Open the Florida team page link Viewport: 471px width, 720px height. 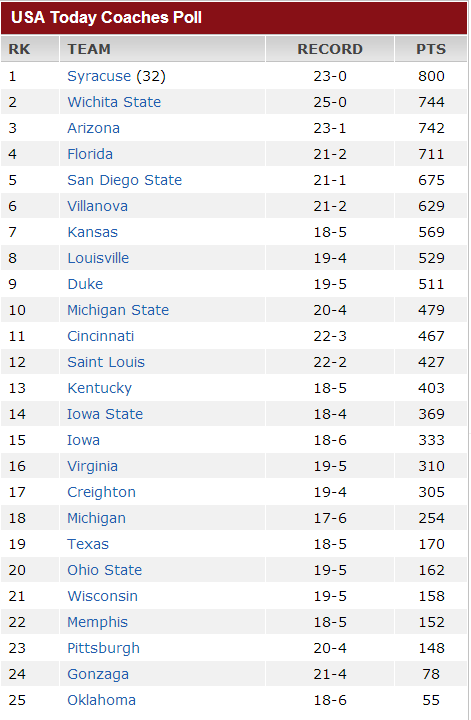click(90, 154)
